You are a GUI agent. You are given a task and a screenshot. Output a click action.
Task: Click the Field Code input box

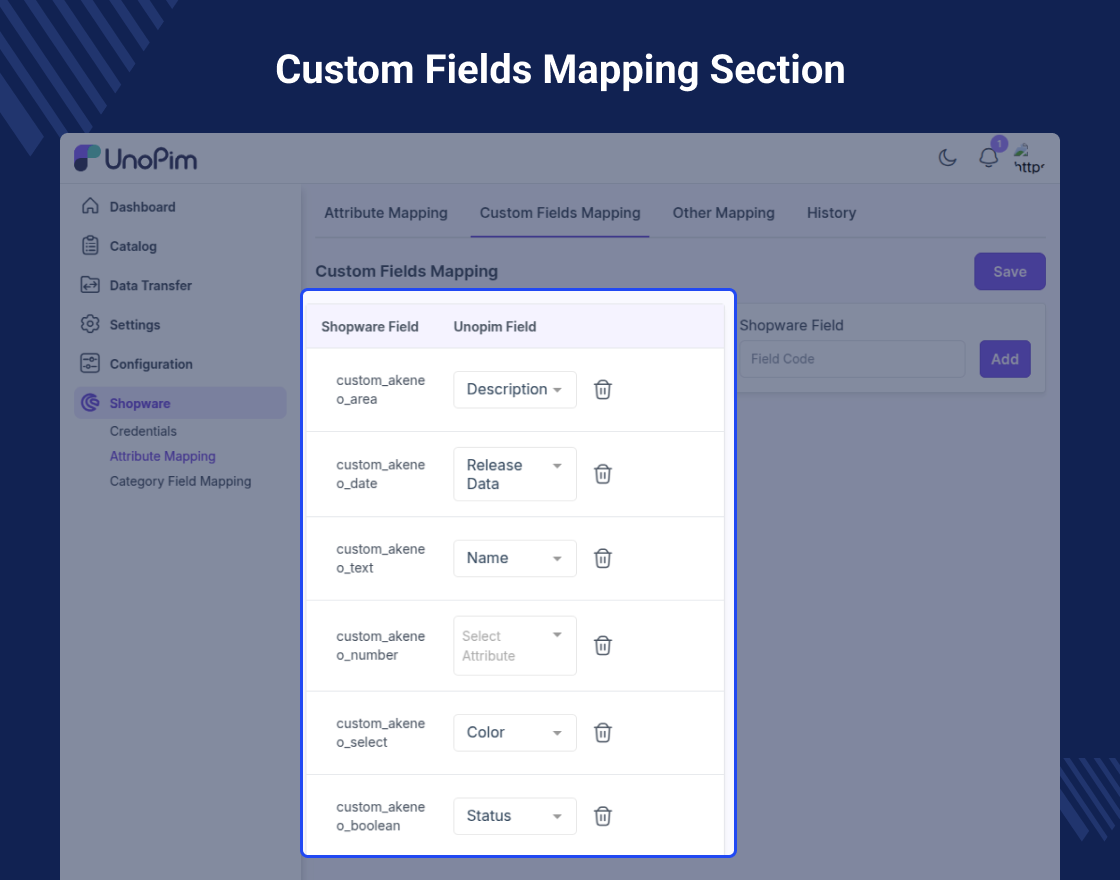click(852, 359)
